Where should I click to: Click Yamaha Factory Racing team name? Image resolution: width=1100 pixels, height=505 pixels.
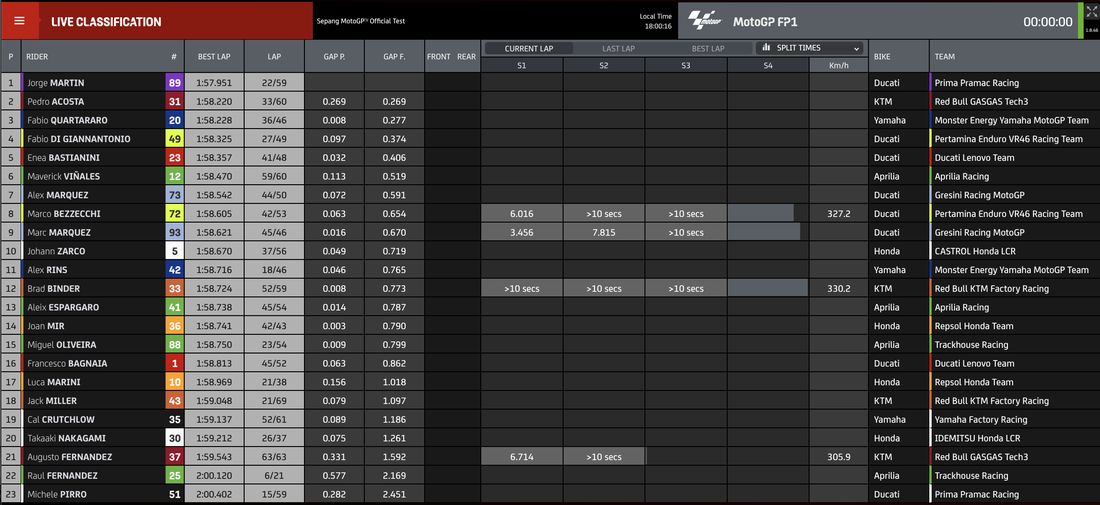pos(981,419)
